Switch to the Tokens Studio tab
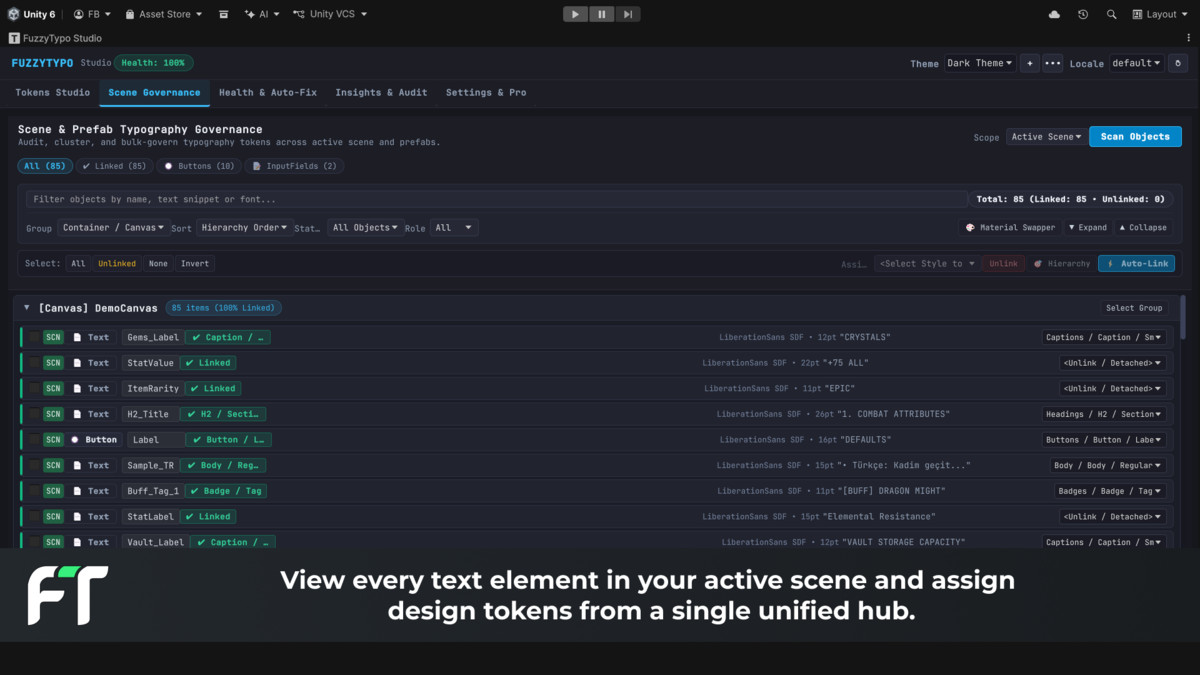 tap(53, 92)
